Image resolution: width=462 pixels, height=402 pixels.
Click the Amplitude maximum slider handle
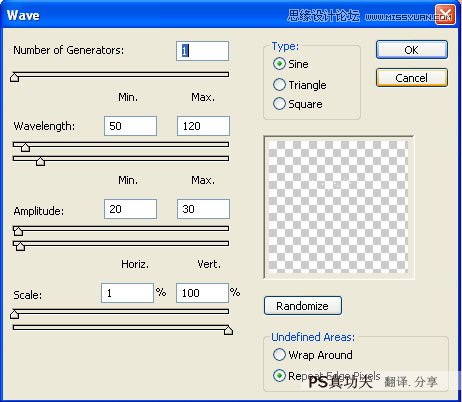pyautogui.click(x=20, y=246)
